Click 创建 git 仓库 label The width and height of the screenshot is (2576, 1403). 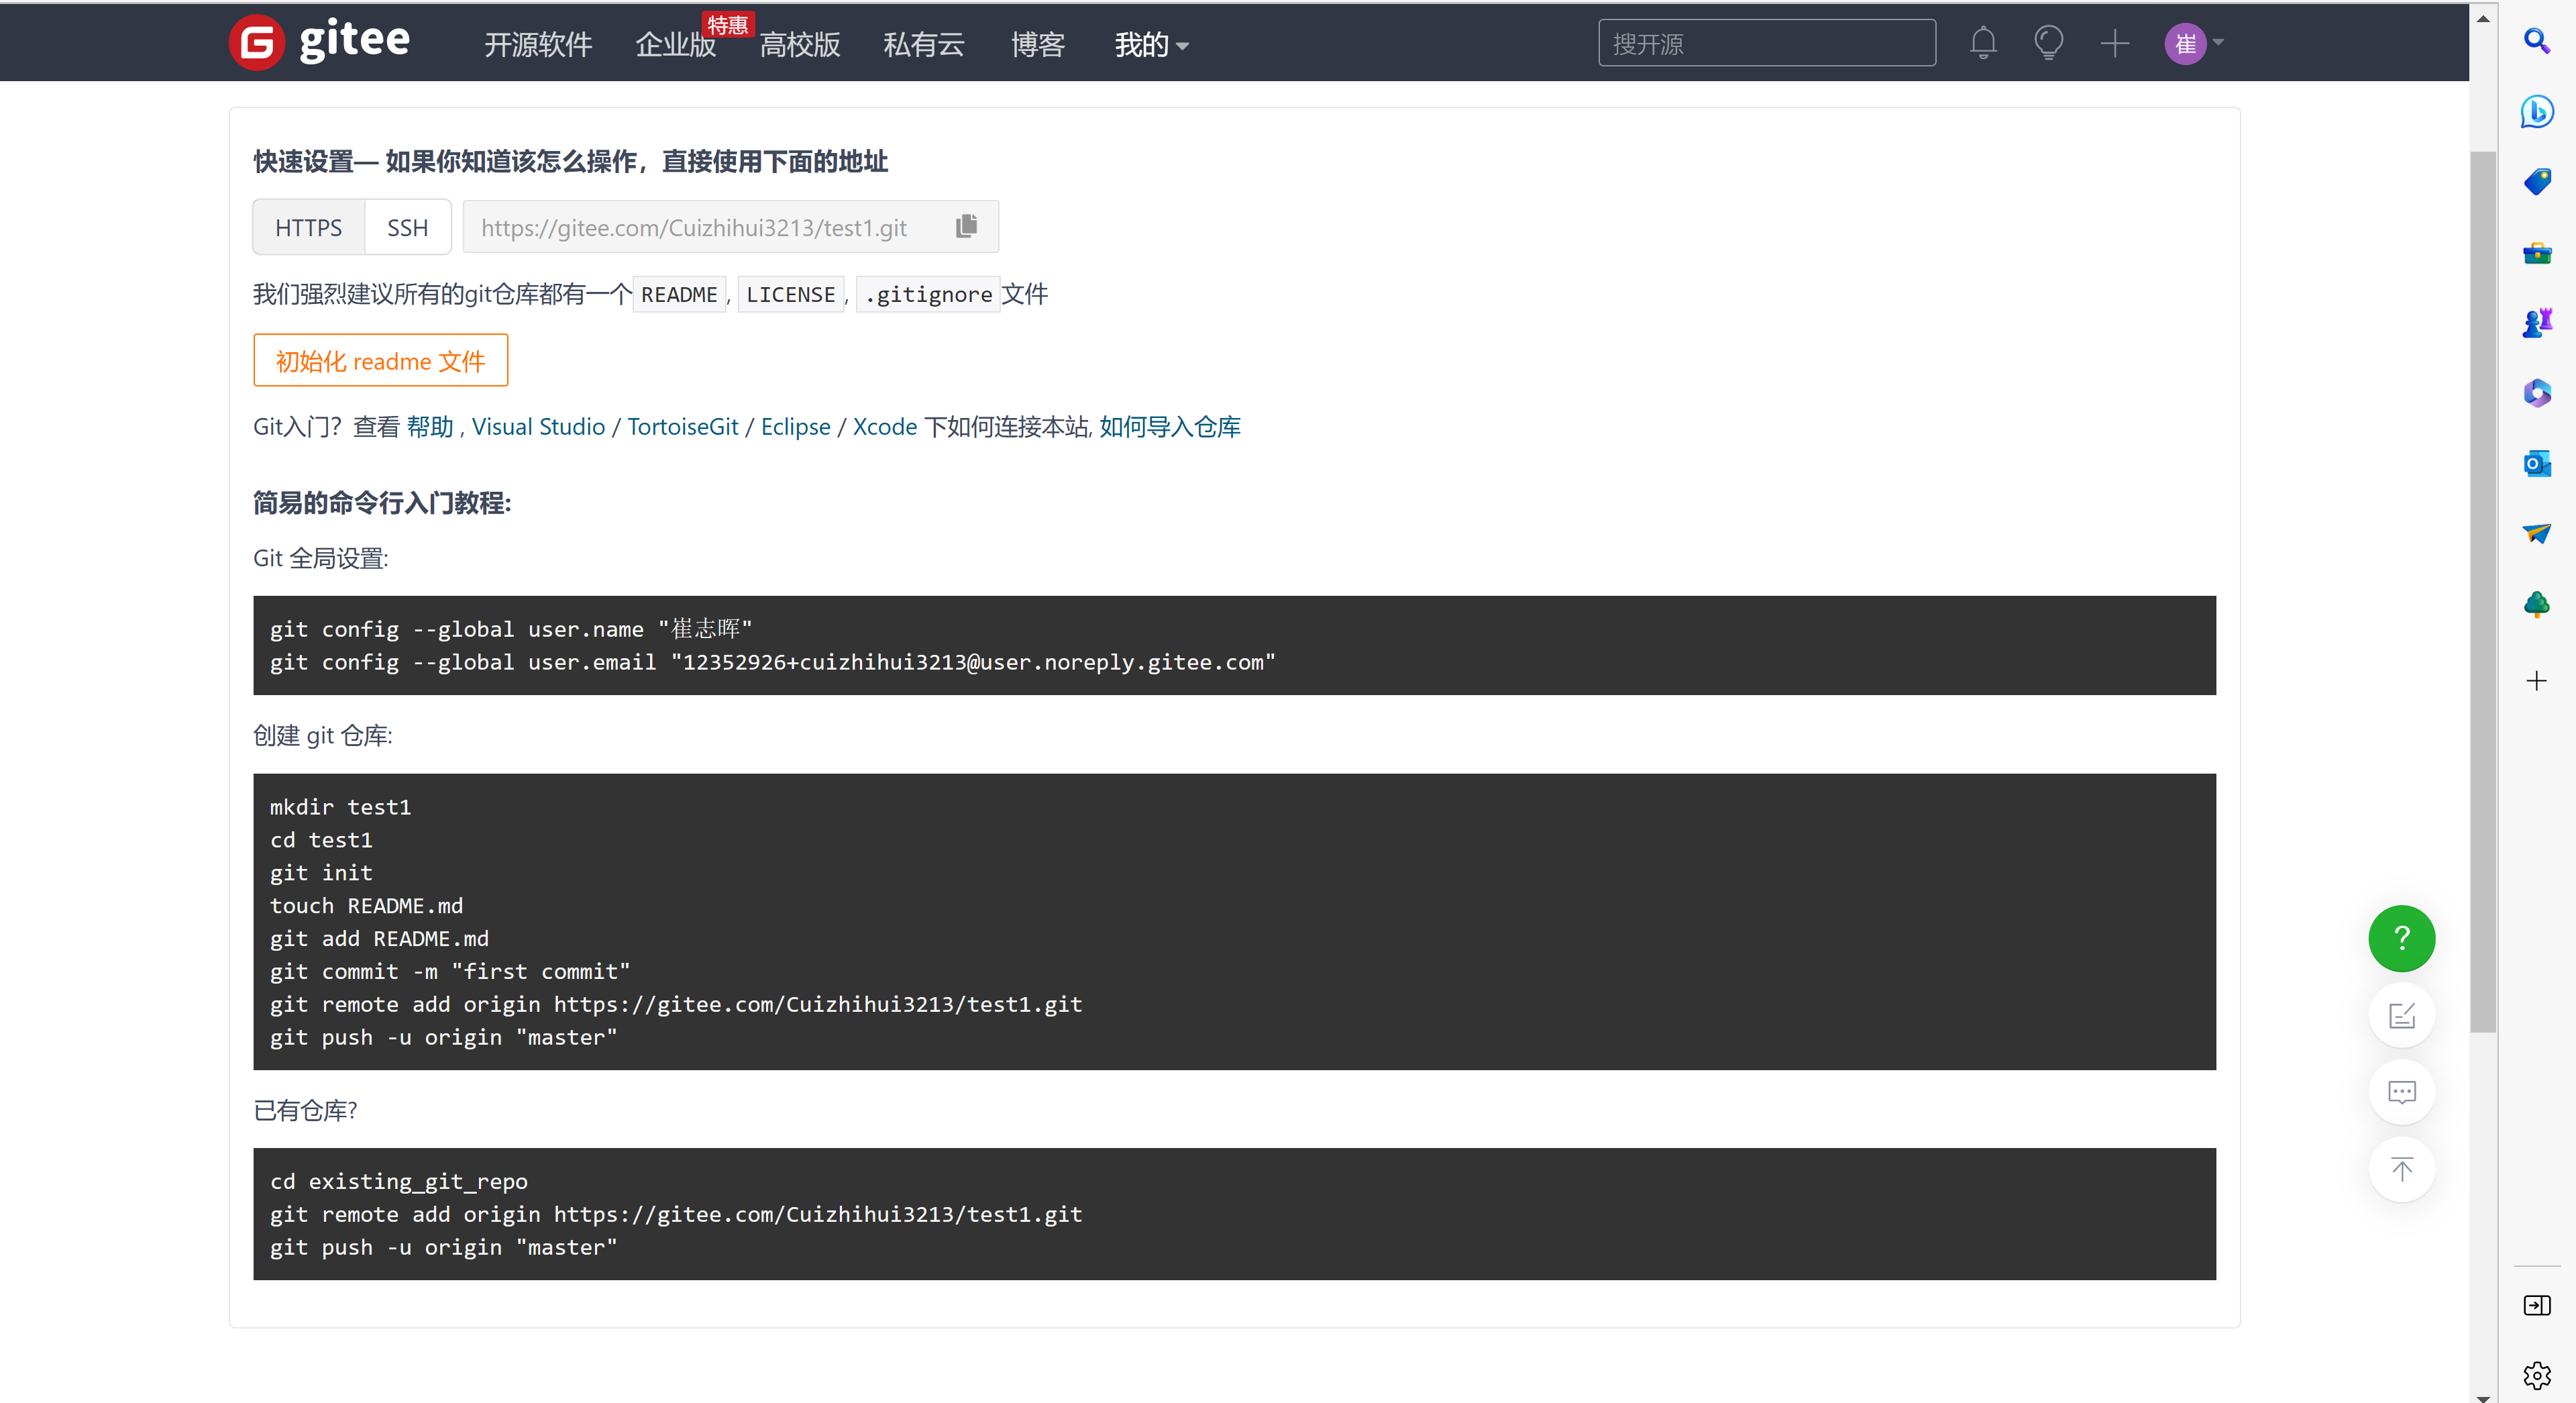(322, 735)
